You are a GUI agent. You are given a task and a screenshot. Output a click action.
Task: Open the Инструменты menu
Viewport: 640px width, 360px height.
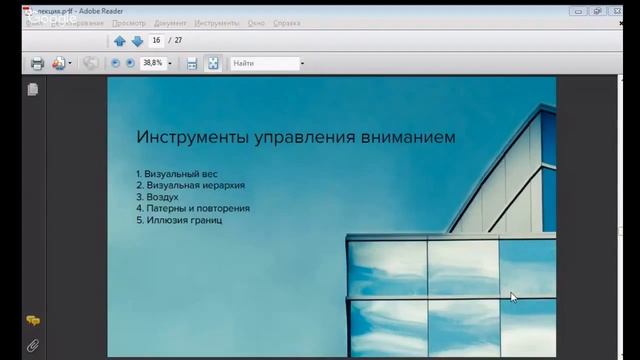point(217,23)
